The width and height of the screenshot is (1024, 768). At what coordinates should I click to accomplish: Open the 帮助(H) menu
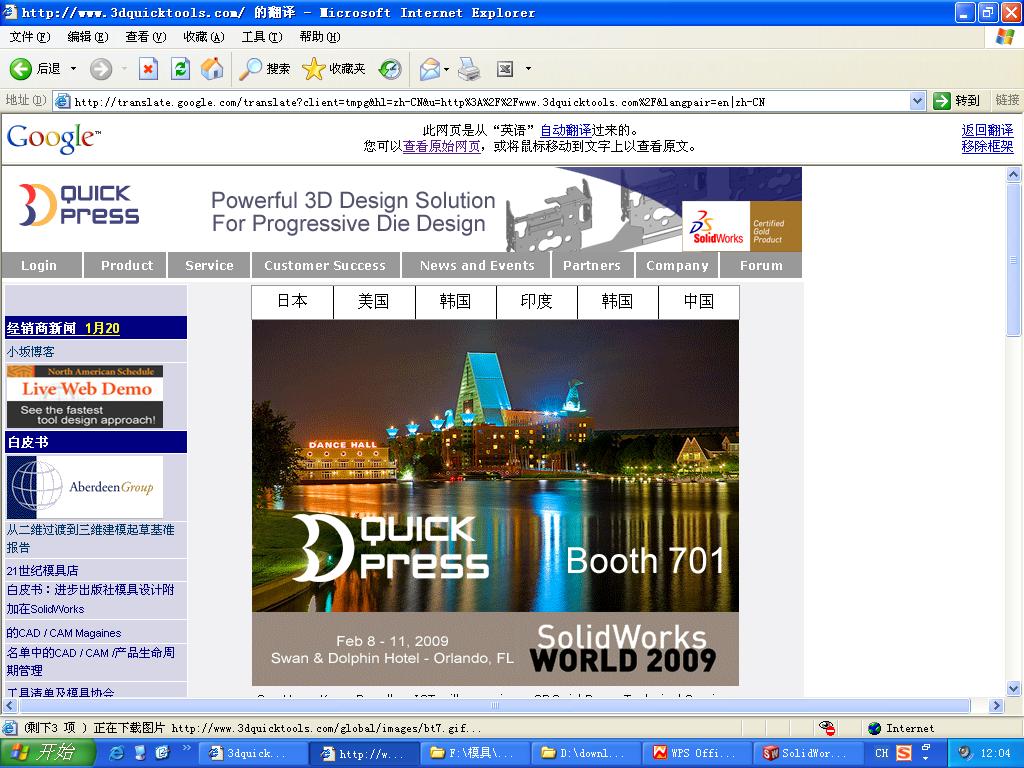tap(320, 37)
